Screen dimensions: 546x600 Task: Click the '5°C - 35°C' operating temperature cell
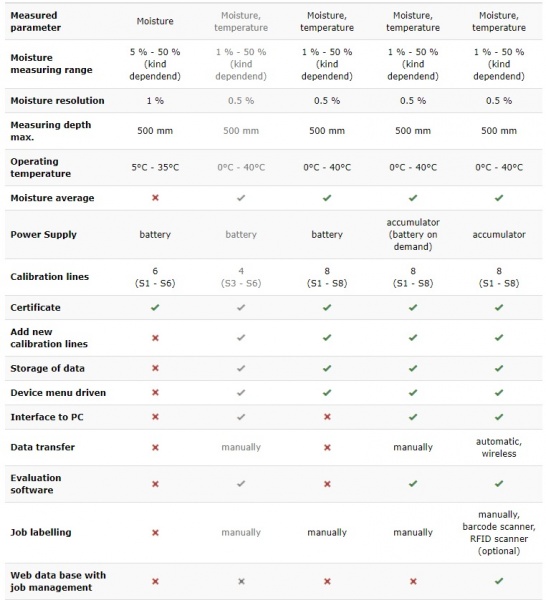pyautogui.click(x=155, y=168)
